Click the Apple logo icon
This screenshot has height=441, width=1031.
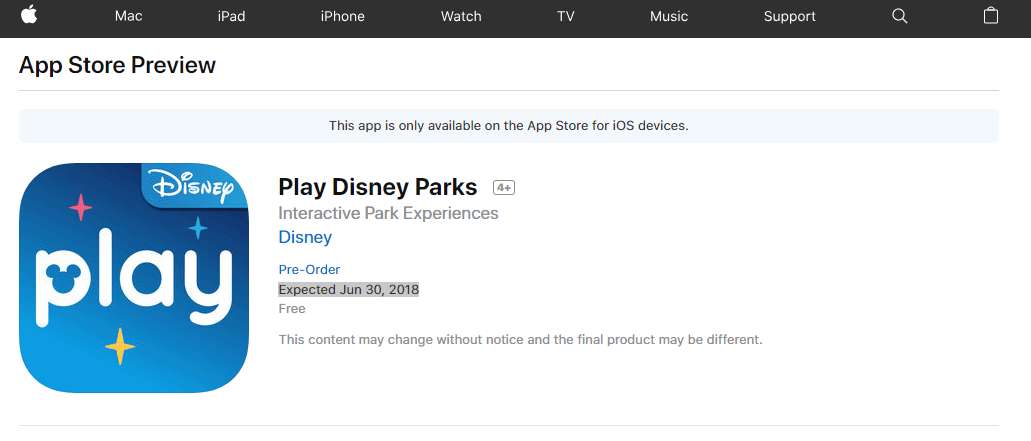[29, 16]
